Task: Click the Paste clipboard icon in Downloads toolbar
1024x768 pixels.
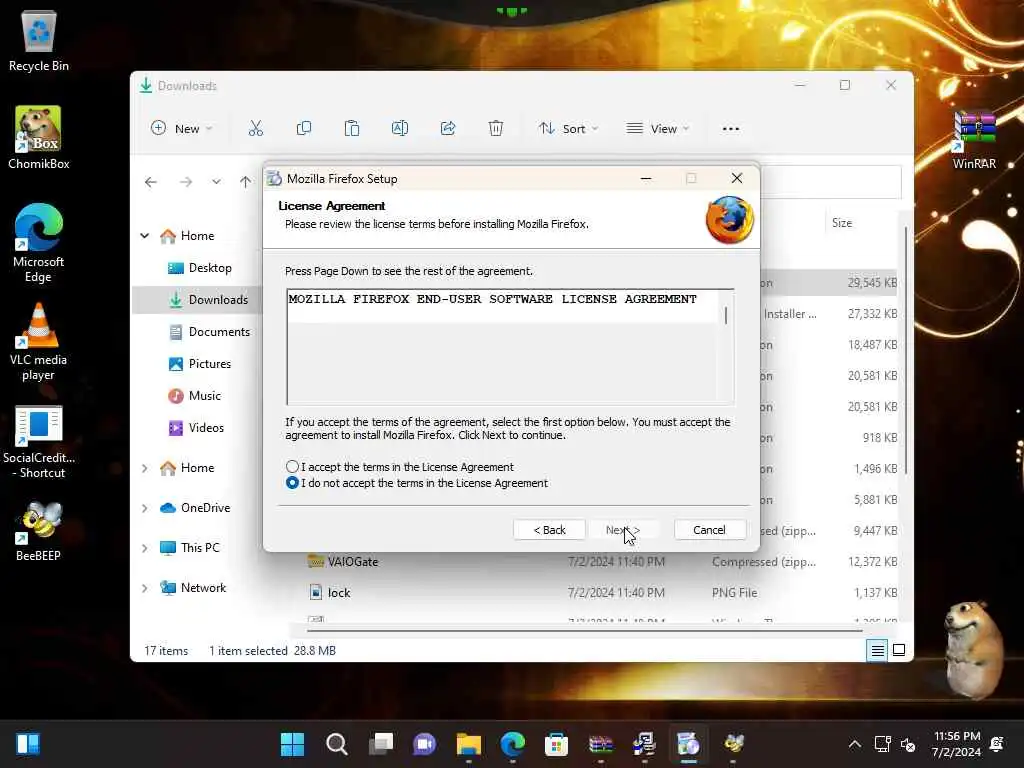Action: (x=352, y=129)
